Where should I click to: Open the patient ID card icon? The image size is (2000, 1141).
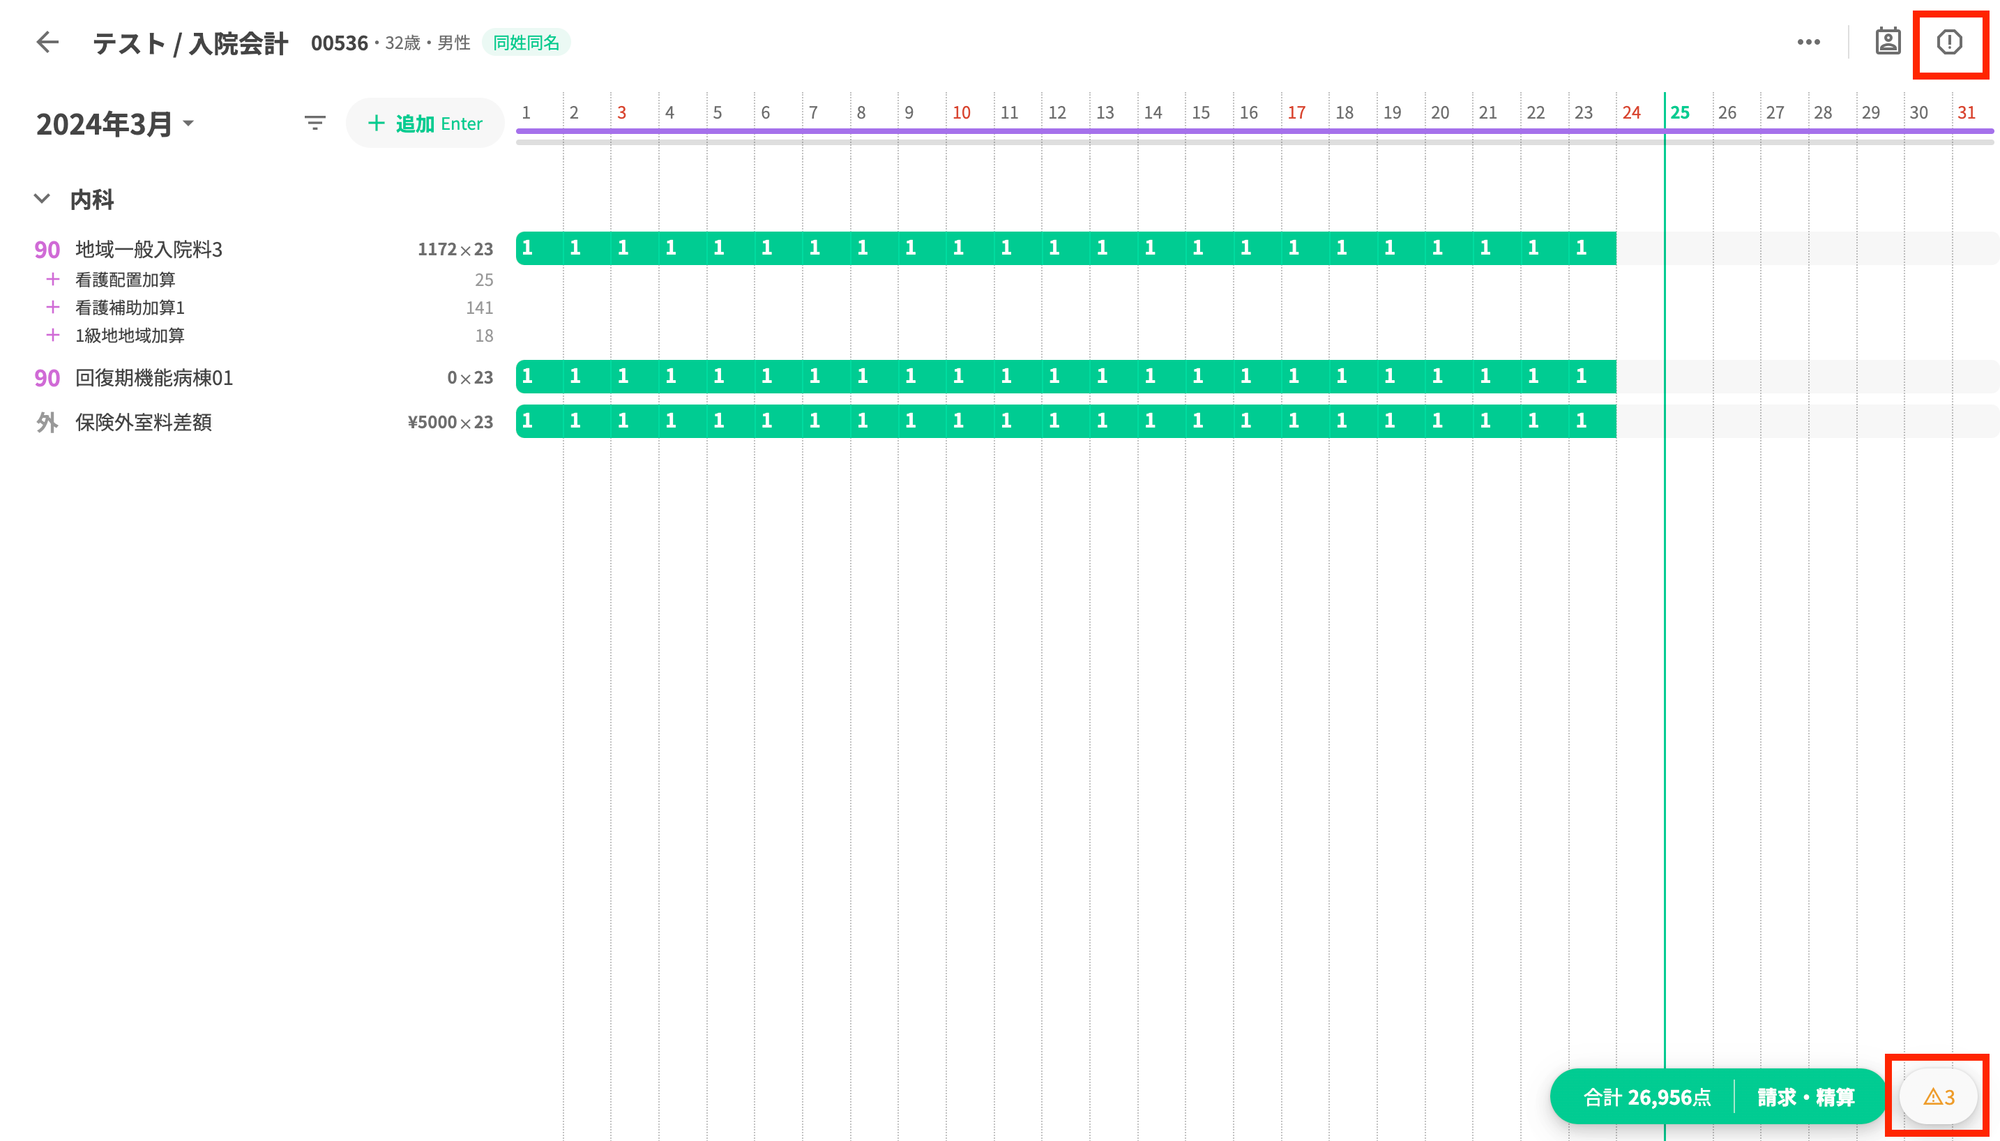click(1887, 42)
